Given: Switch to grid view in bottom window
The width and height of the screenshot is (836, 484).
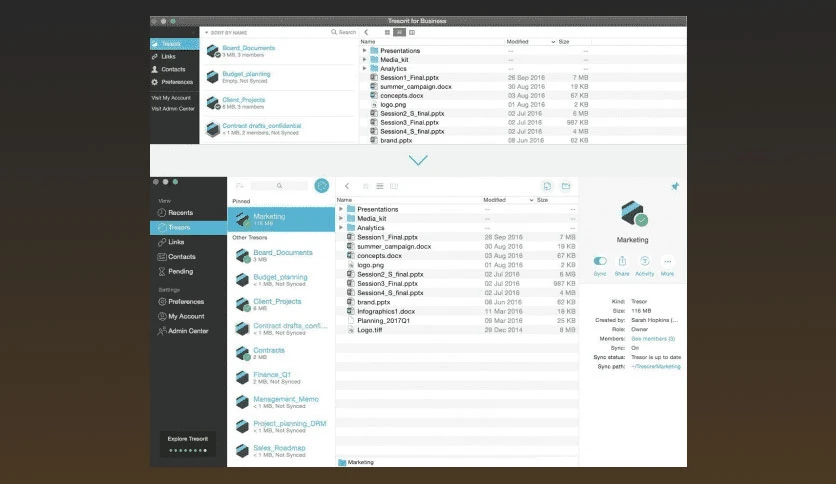Looking at the screenshot, I should click(366, 186).
